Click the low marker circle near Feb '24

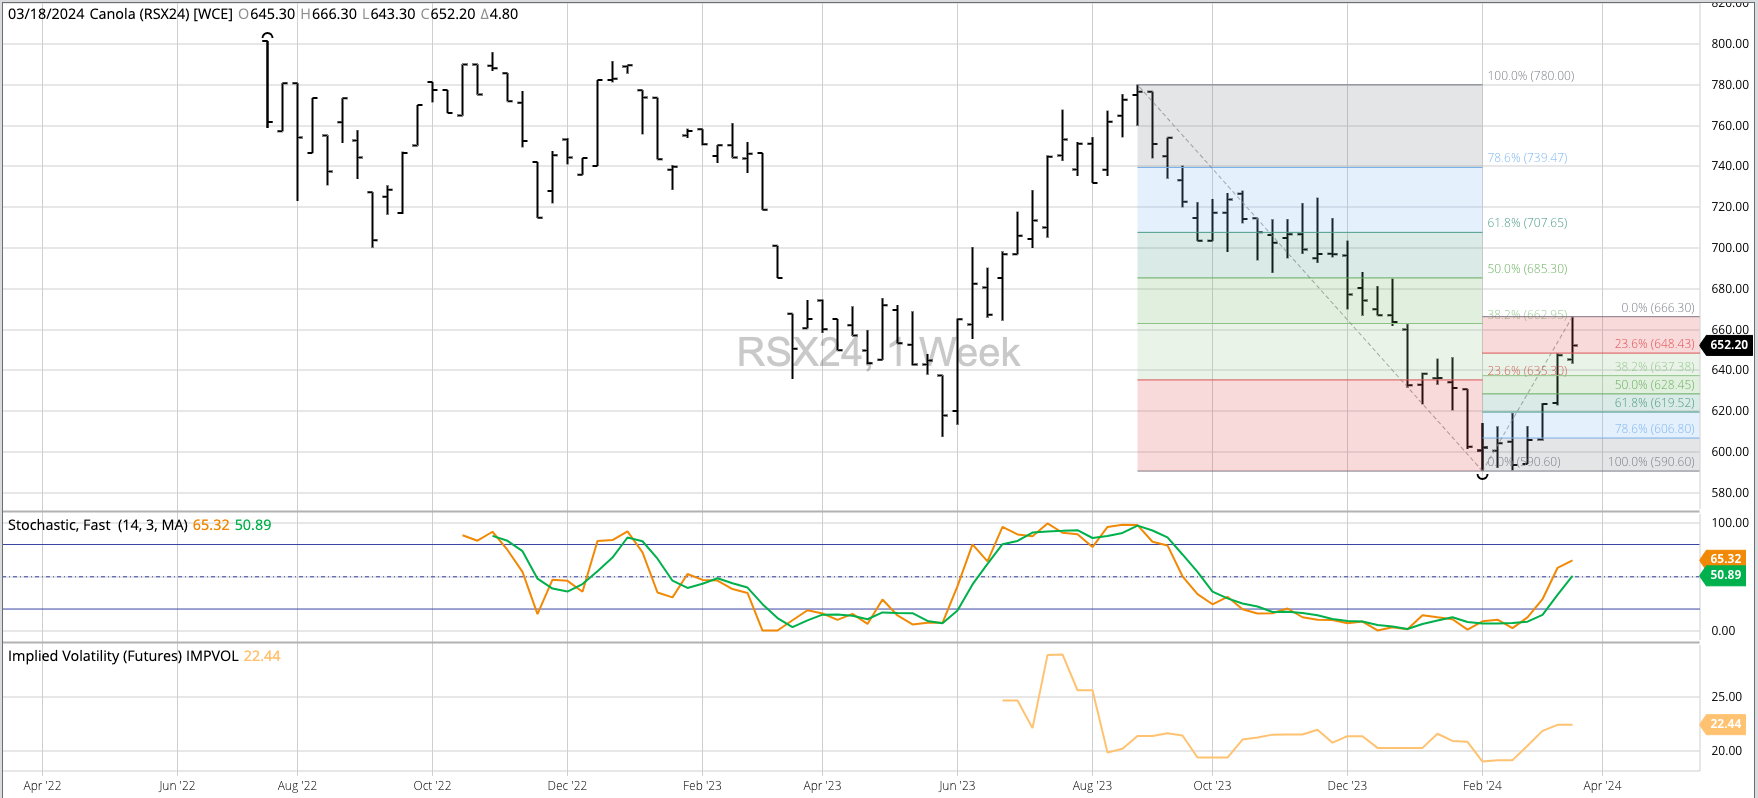1482,476
